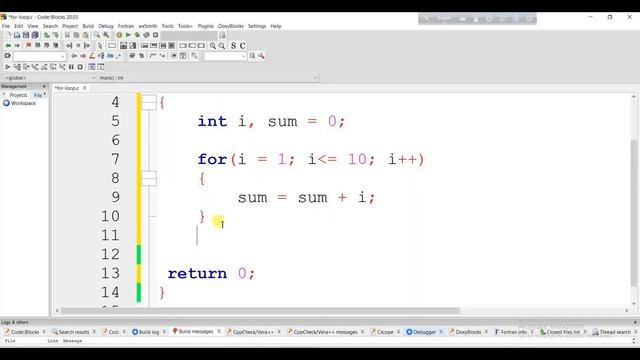Close the Management panel
640x360 pixels.
44,87
